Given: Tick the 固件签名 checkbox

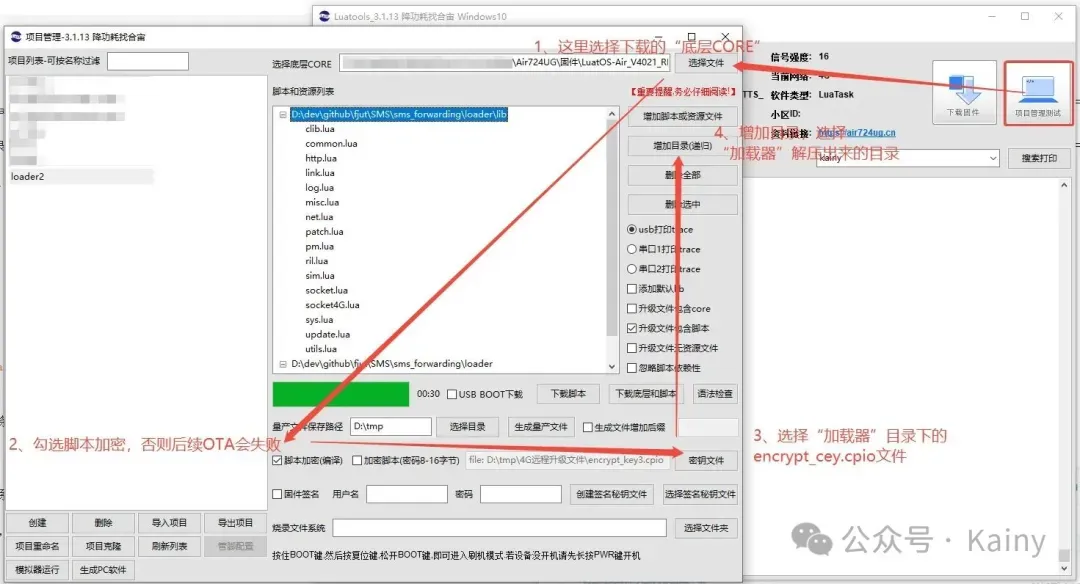Looking at the screenshot, I should coord(277,494).
